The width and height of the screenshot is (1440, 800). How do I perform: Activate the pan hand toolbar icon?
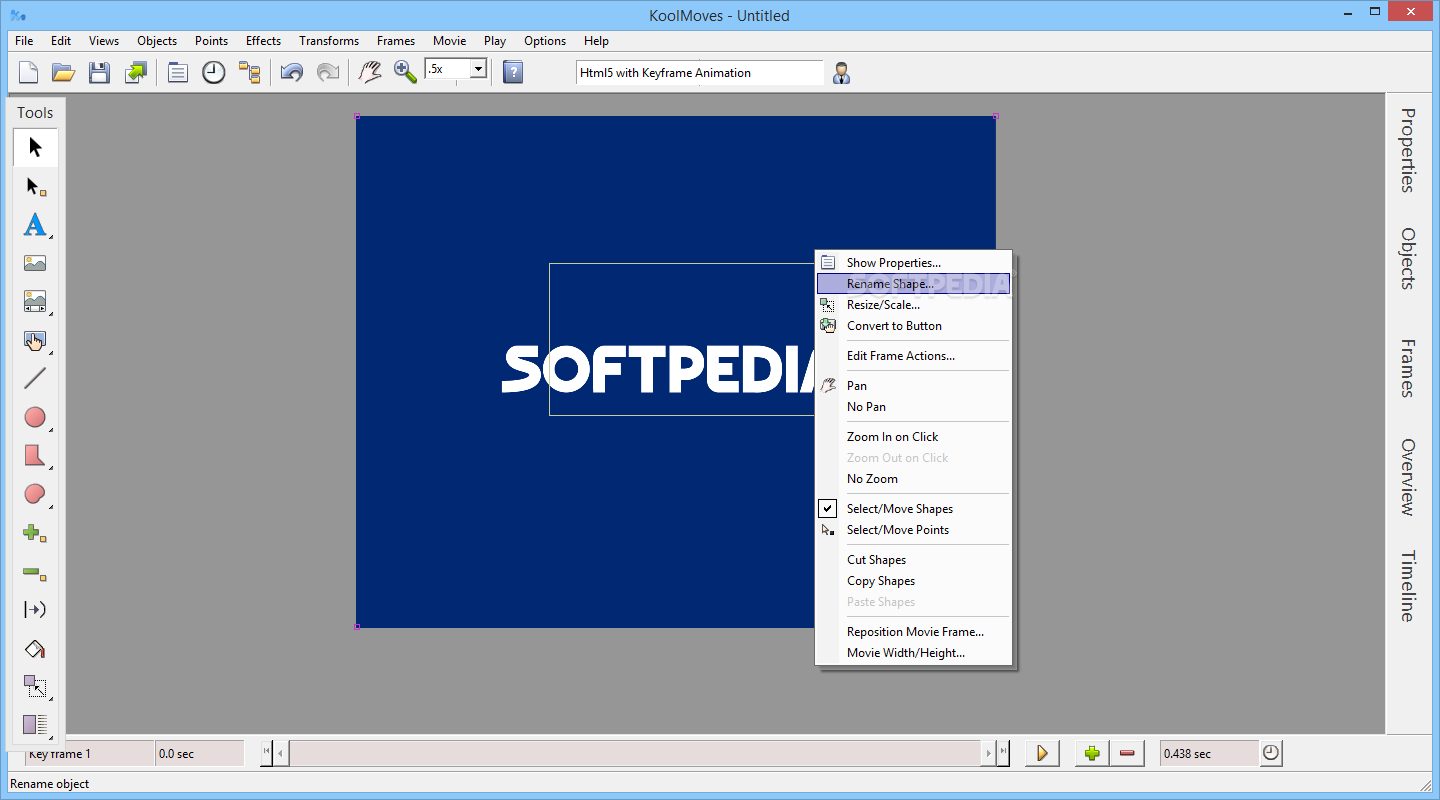[370, 72]
